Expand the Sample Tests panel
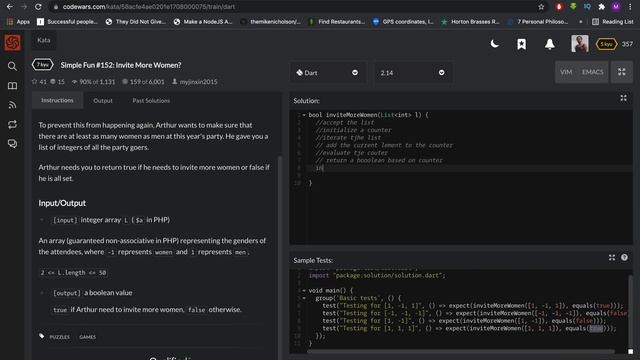The width and height of the screenshot is (640, 360). [x=611, y=258]
